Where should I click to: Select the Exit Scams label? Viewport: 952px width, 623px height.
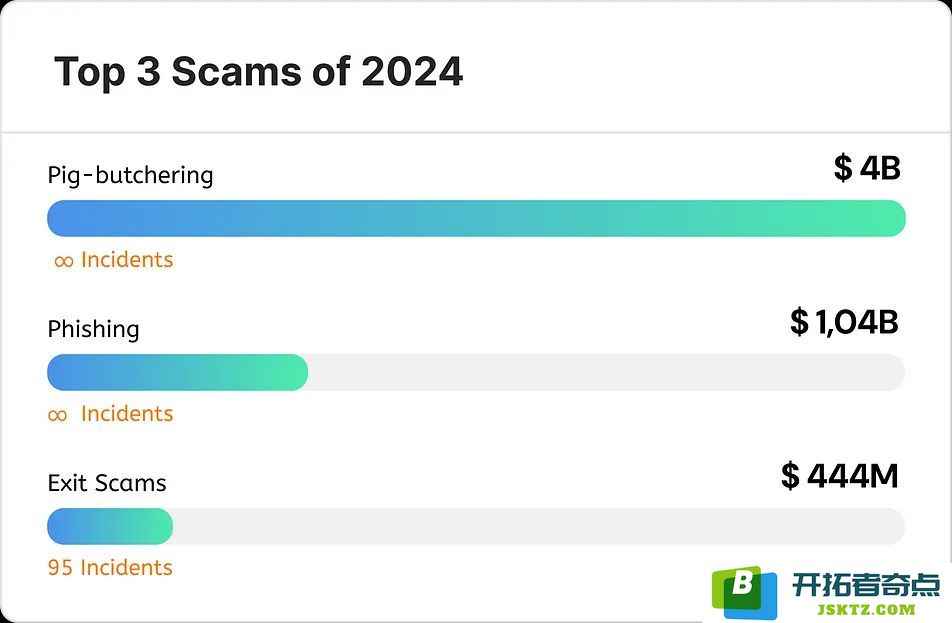[x=107, y=483]
